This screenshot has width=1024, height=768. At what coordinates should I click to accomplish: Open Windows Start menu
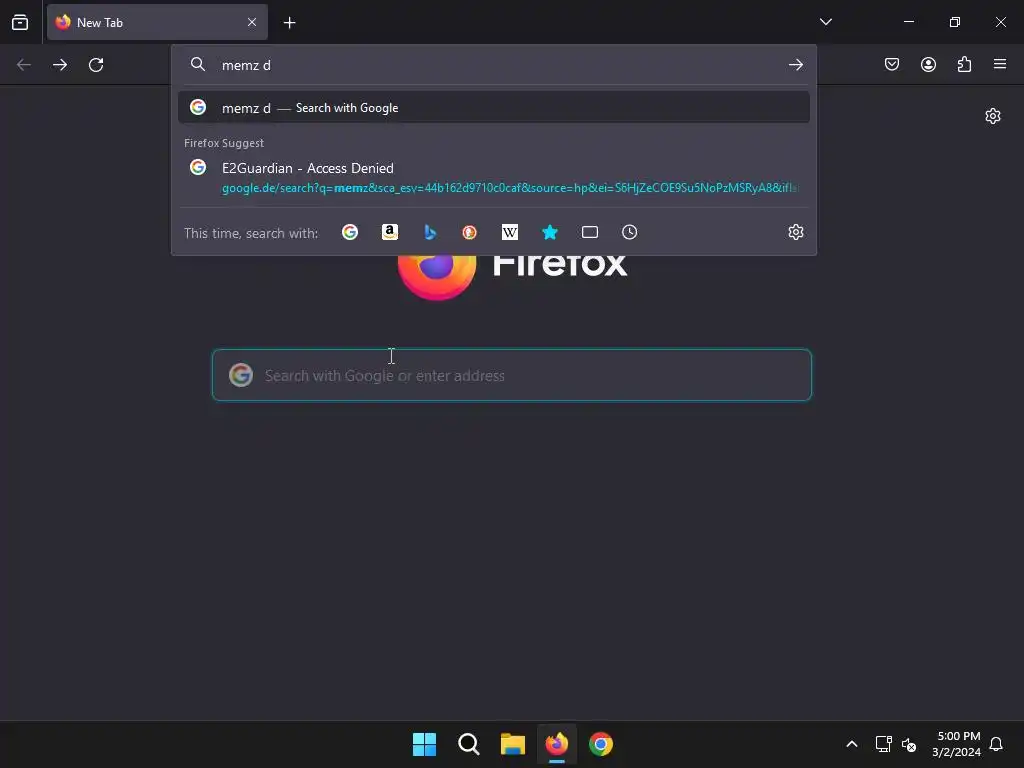pyautogui.click(x=424, y=744)
